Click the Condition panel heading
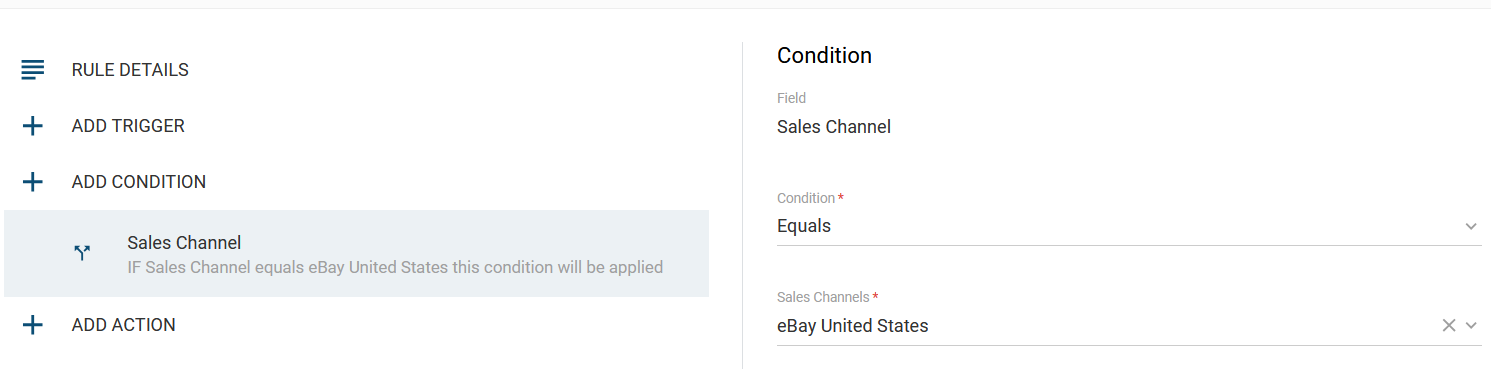This screenshot has height=369, width=1491. (824, 56)
